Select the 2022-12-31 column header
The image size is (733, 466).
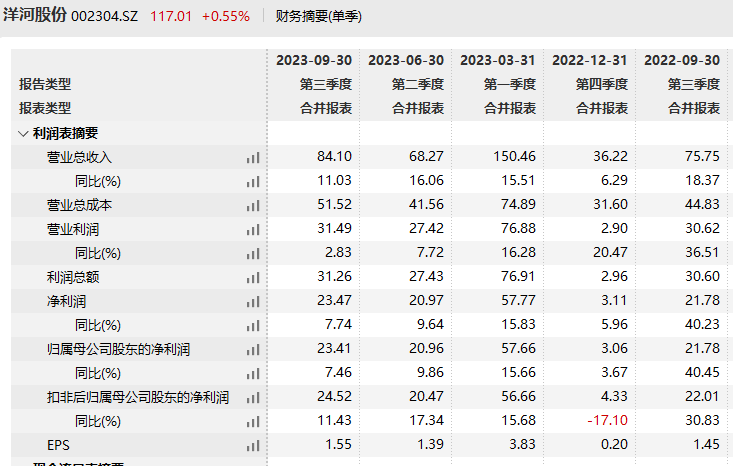[x=589, y=60]
